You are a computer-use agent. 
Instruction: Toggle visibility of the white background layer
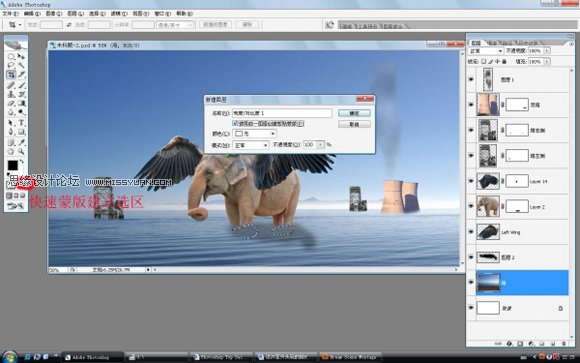coord(471,308)
